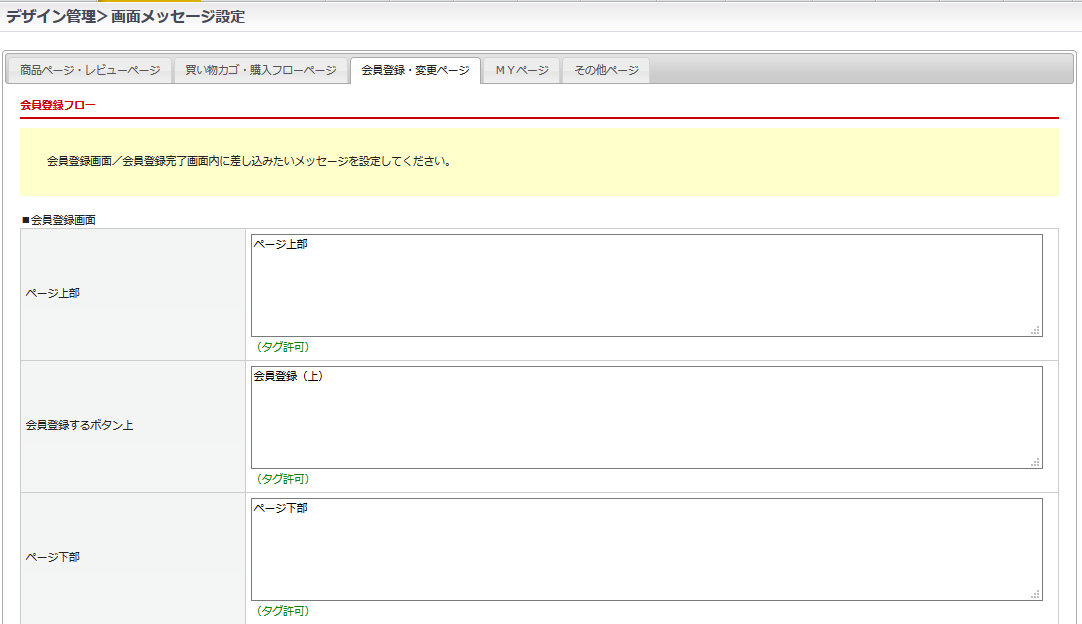
Task: Click resize grip of 会員登録するボタン上 textarea
Action: (1036, 462)
